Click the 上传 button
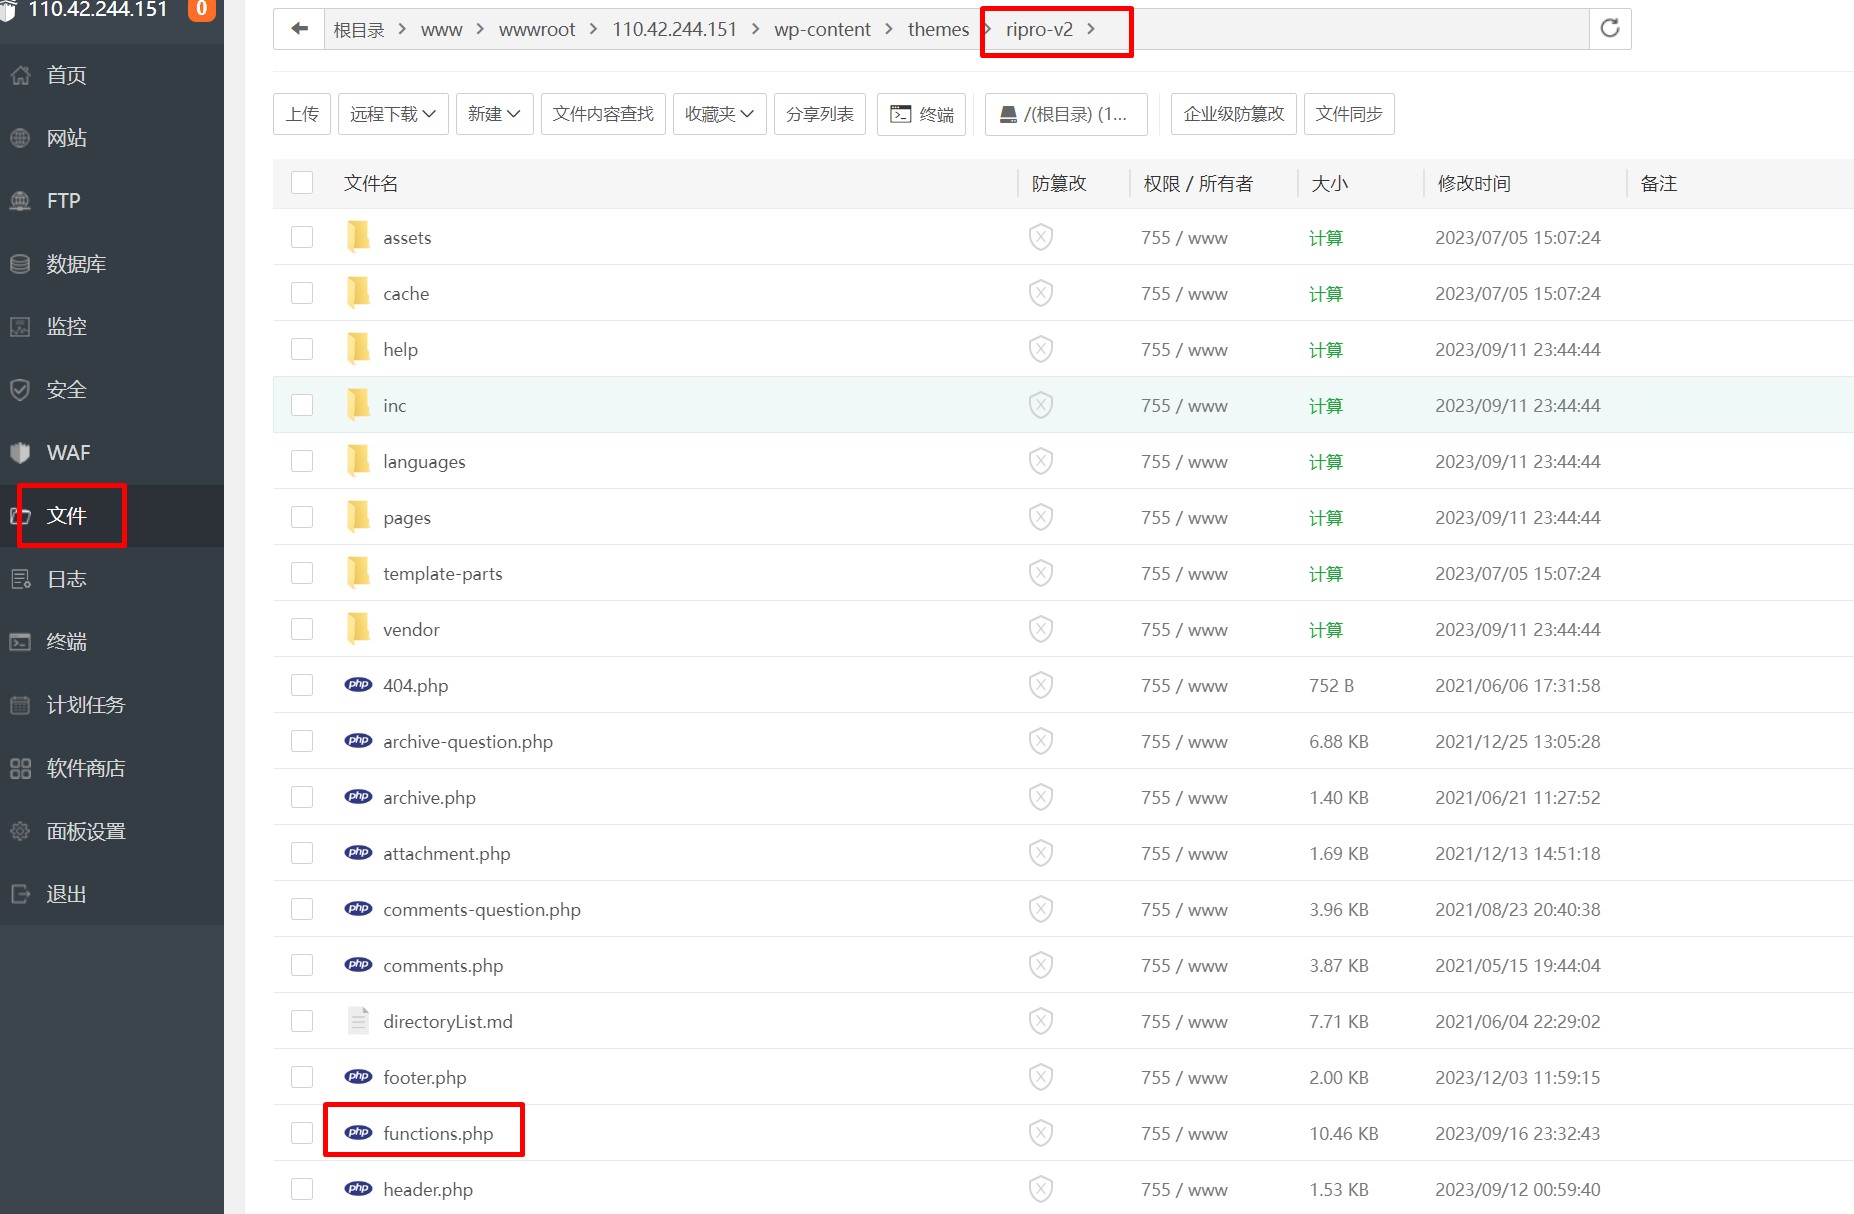 (302, 114)
